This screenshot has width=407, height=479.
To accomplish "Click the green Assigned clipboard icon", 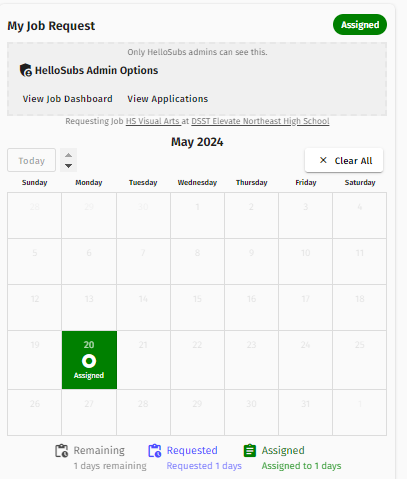I will [250, 451].
